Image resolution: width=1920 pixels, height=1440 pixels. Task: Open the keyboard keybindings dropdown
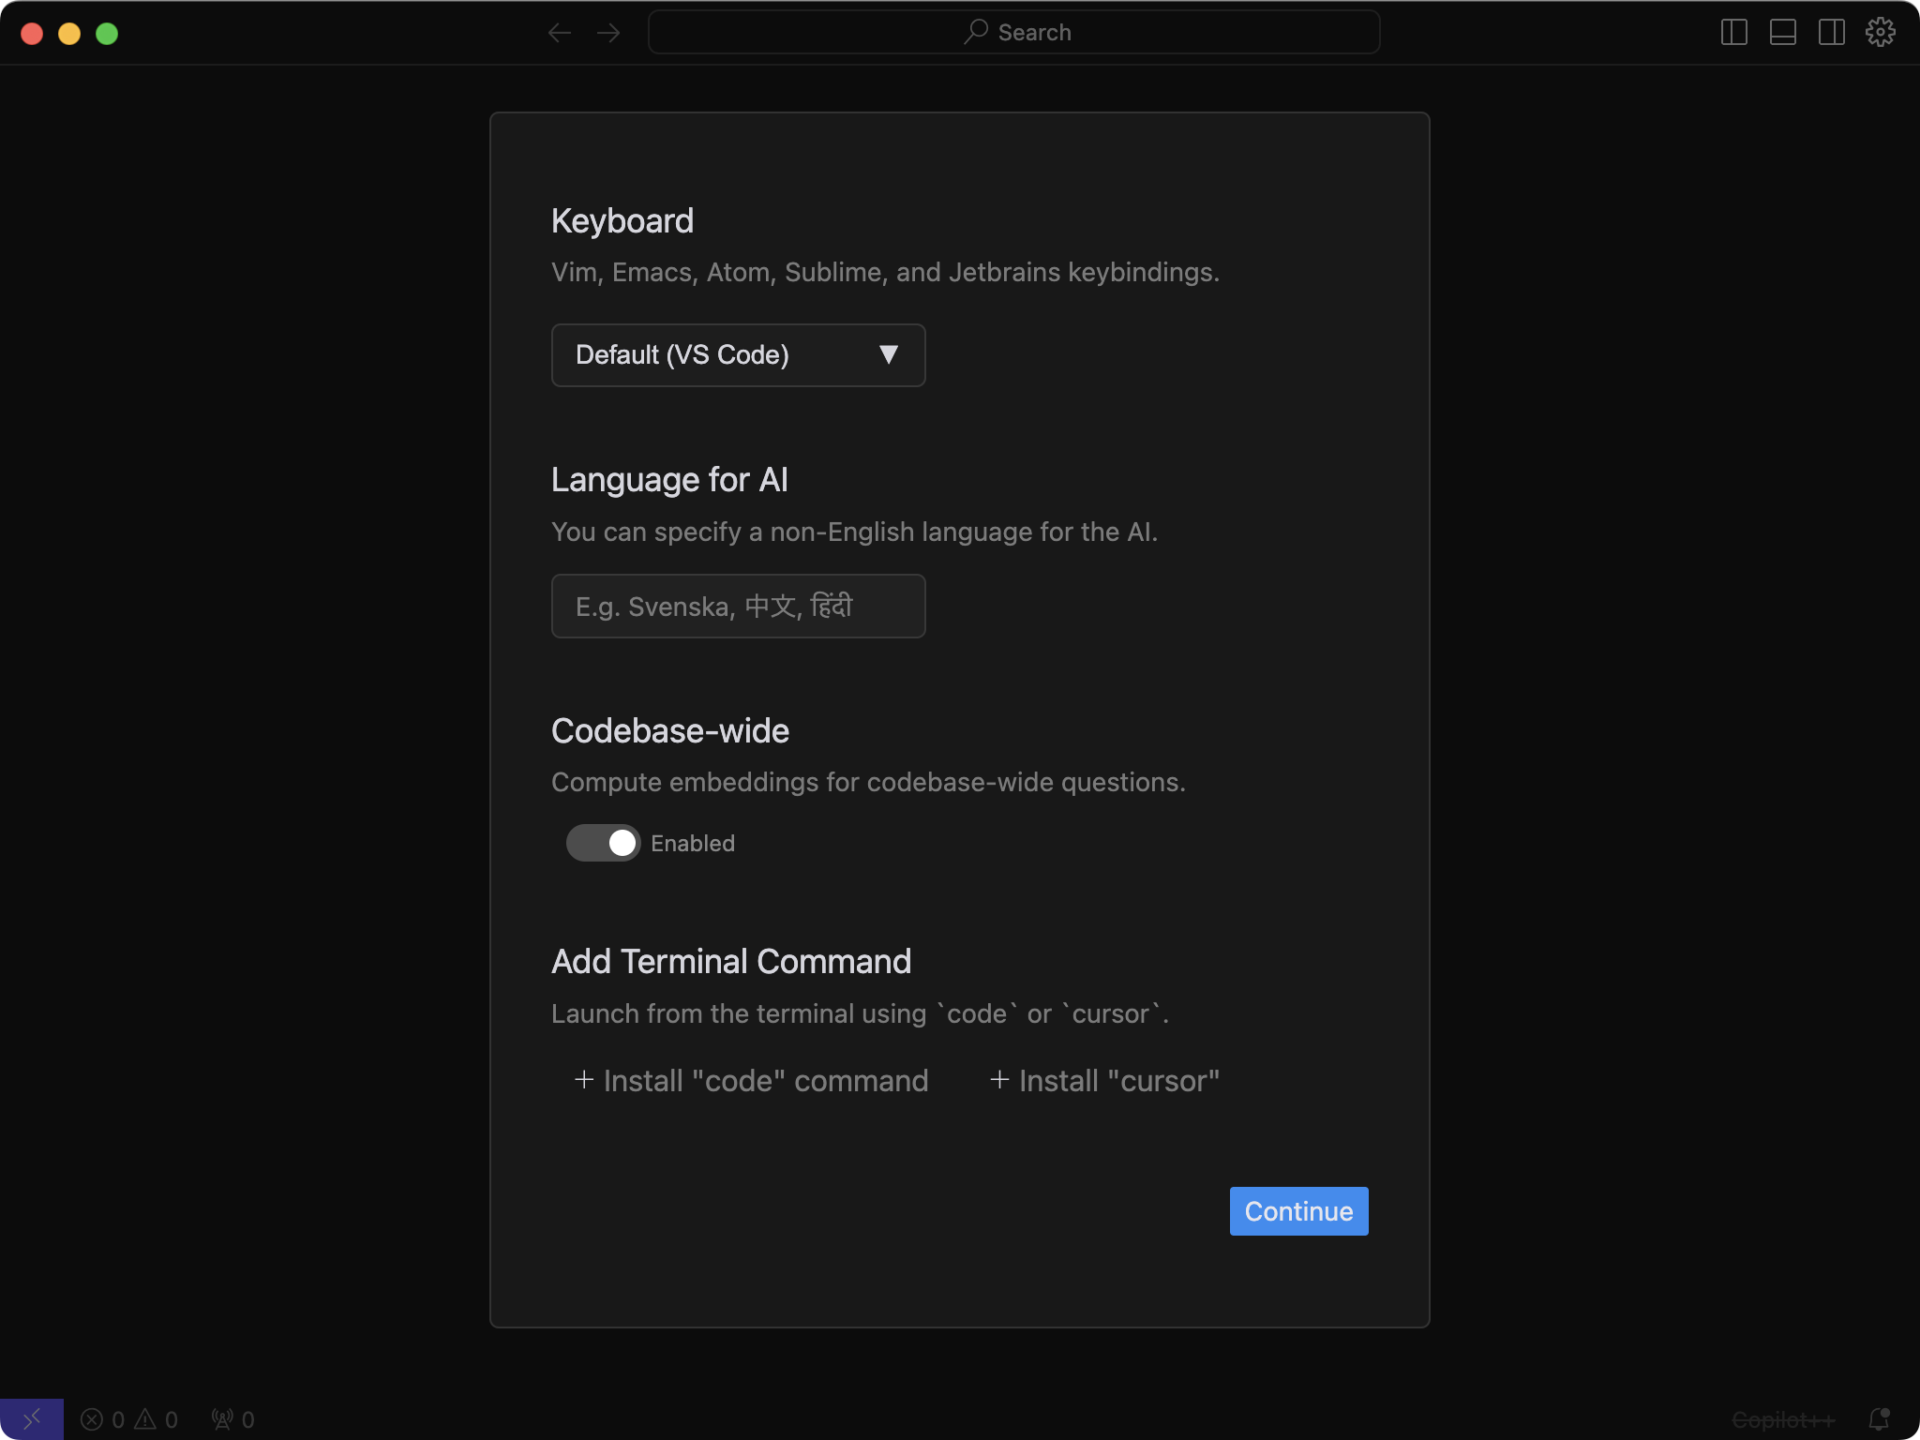(737, 355)
